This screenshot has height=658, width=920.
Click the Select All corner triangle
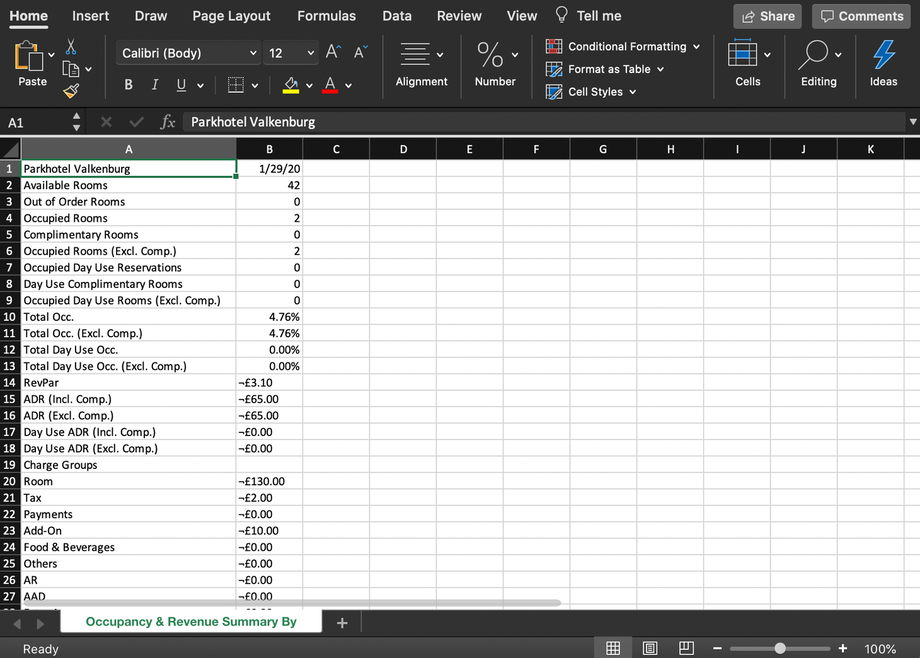click(11, 149)
